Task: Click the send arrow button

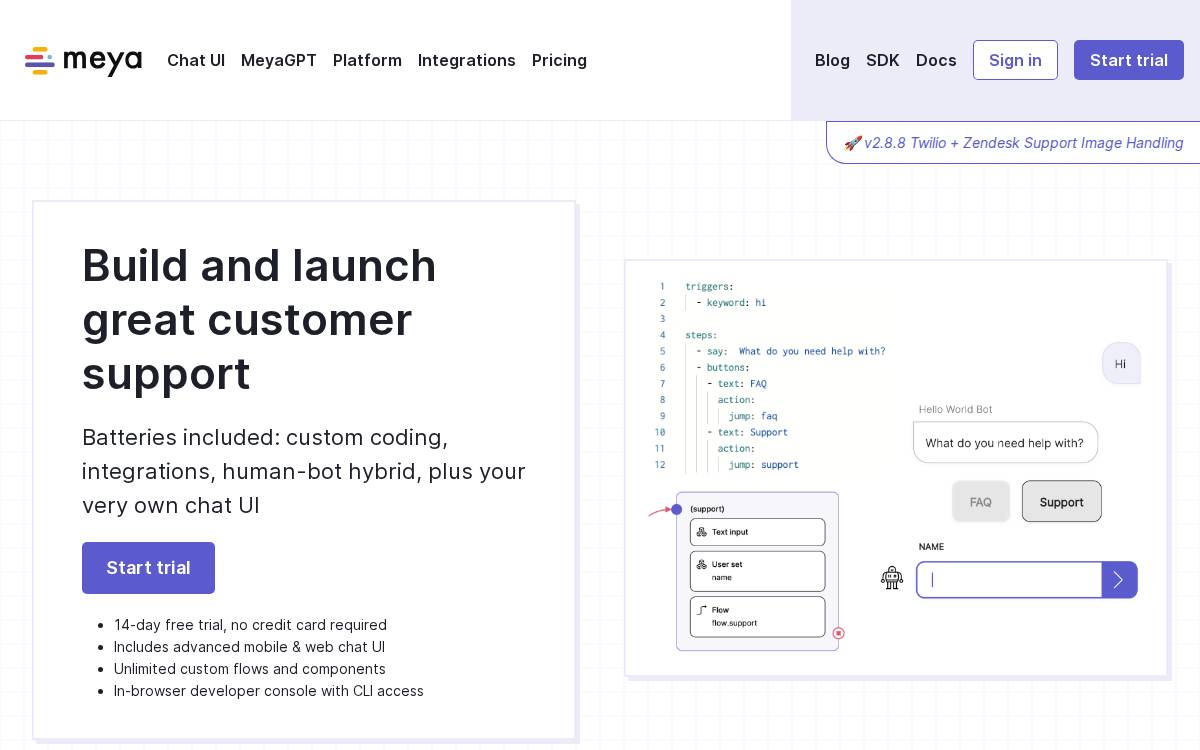Action: [1119, 580]
